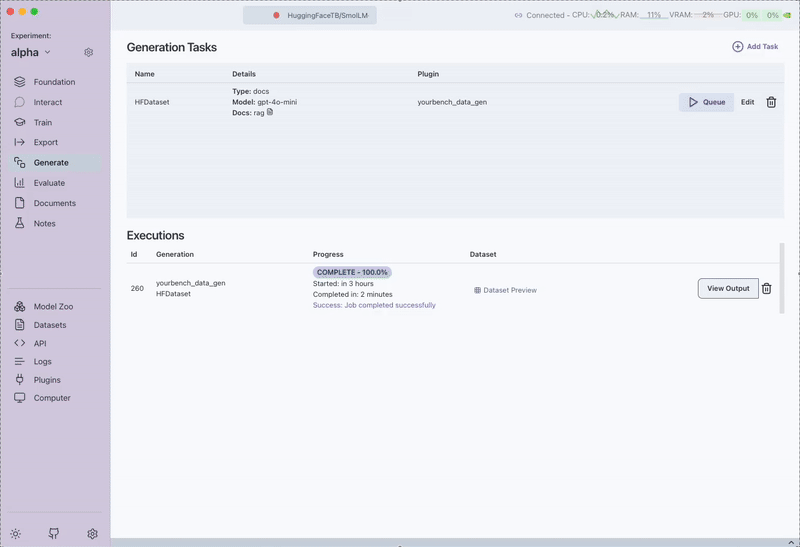Viewport: 800px width, 547px height.
Task: Navigate to Datasets in sidebar
Action: click(49, 325)
